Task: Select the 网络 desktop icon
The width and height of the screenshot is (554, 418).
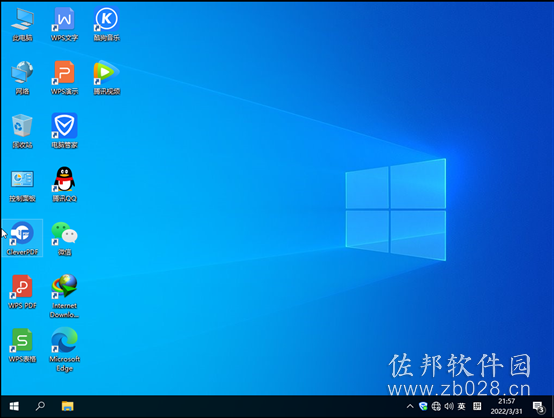Action: 22,78
